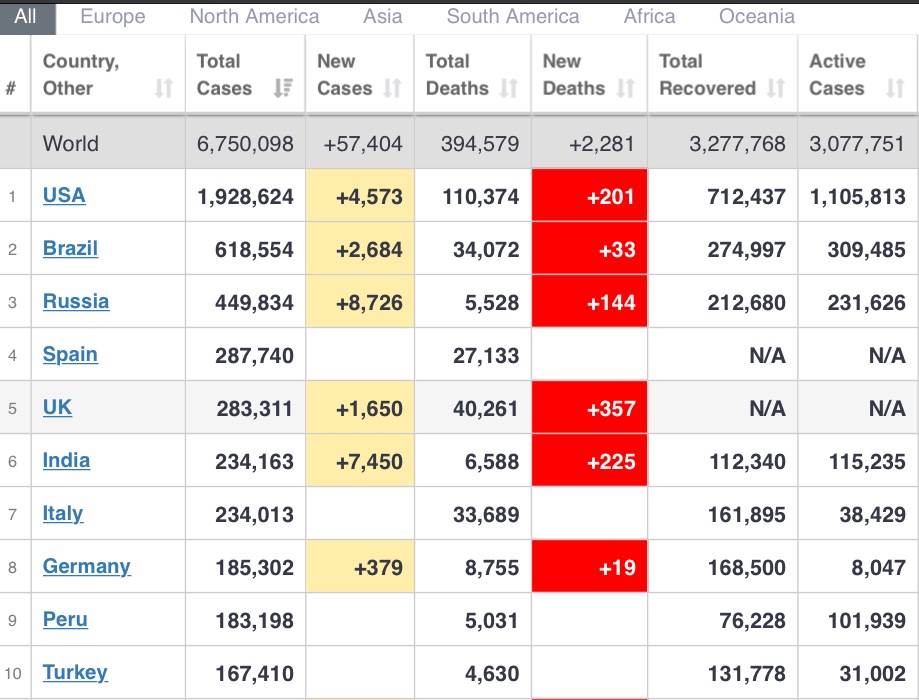
Task: Select the All tab
Action: (x=28, y=17)
